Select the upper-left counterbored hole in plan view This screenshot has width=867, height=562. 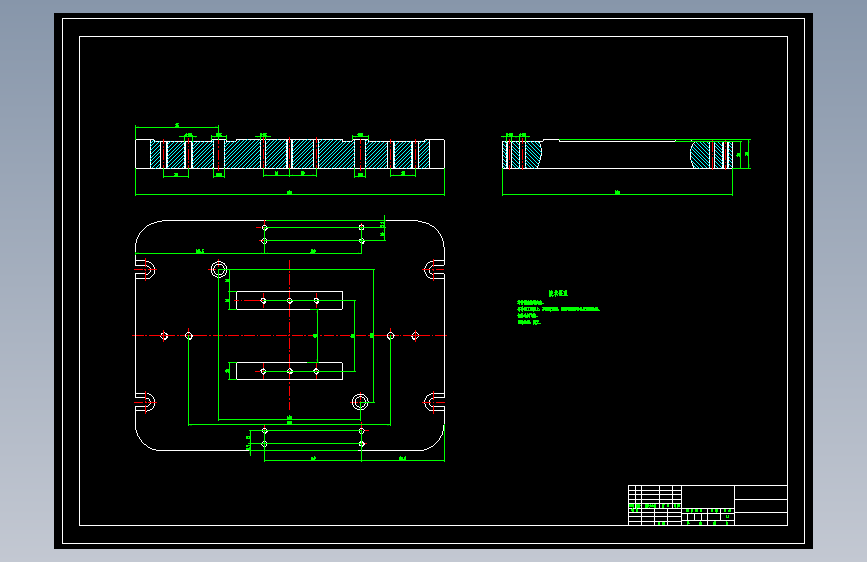pos(219,270)
